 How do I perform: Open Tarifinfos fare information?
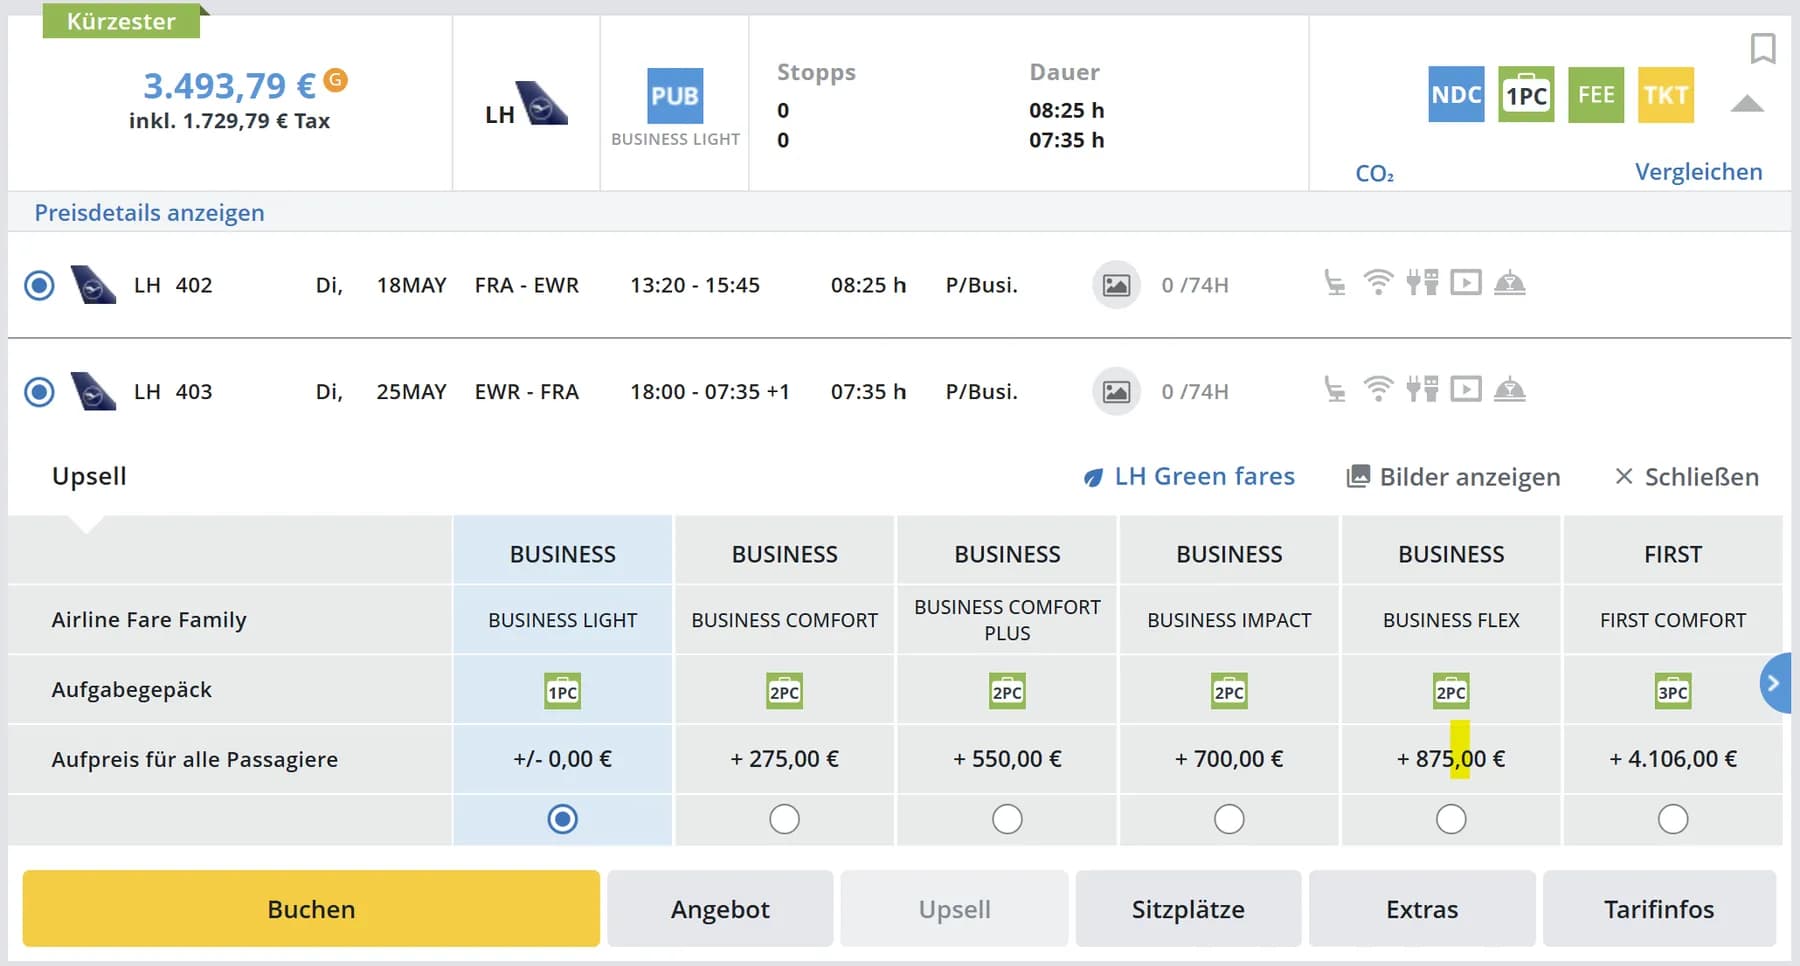tap(1659, 909)
